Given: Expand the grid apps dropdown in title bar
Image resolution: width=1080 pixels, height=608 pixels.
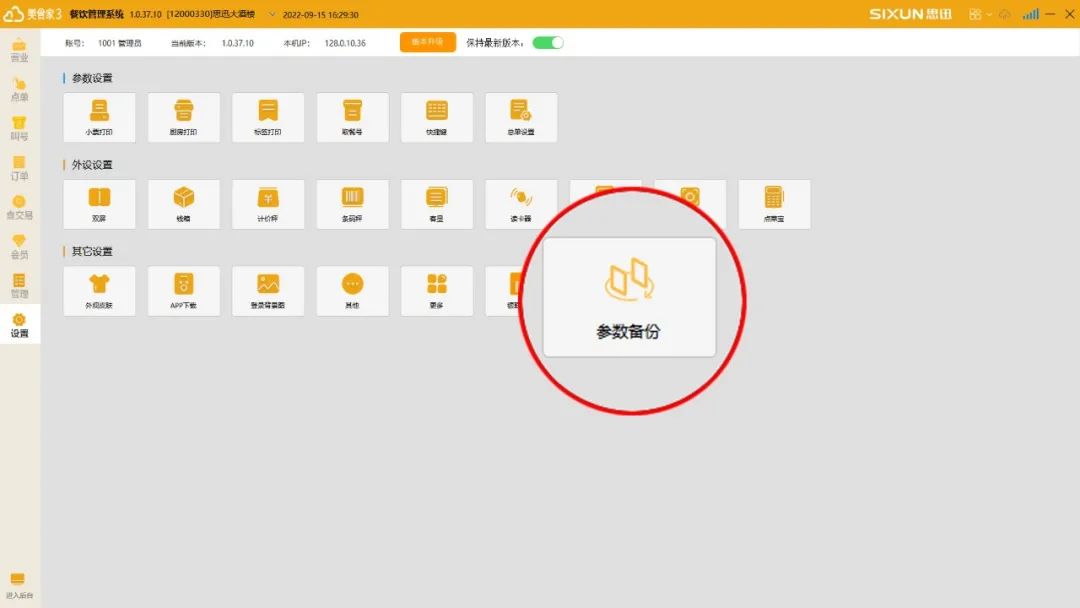Looking at the screenshot, I should (979, 14).
